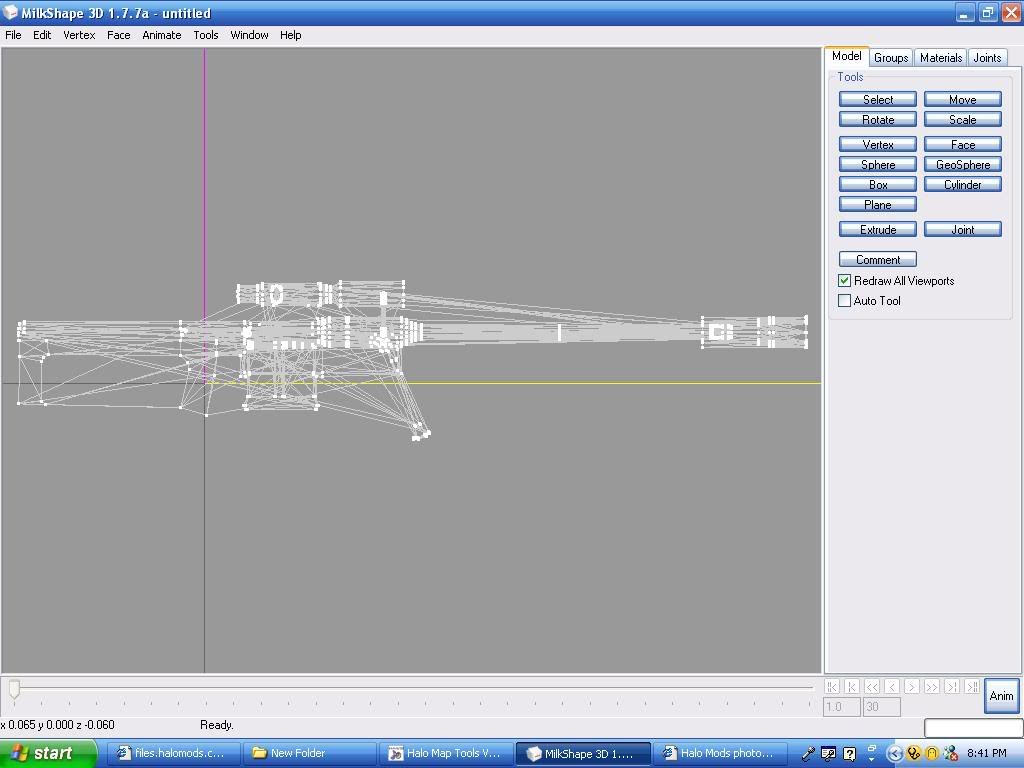
Task: Activate the Select tool button
Action: [878, 99]
